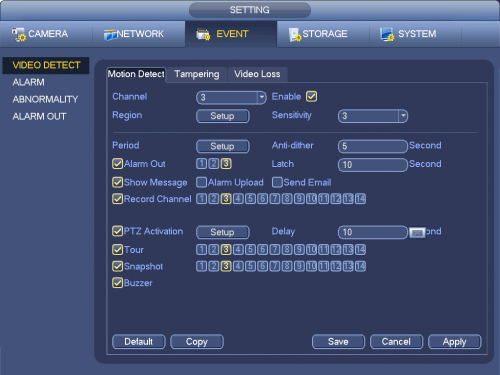The height and width of the screenshot is (375, 500).
Task: Toggle Tour channel number 3
Action: tap(226, 250)
